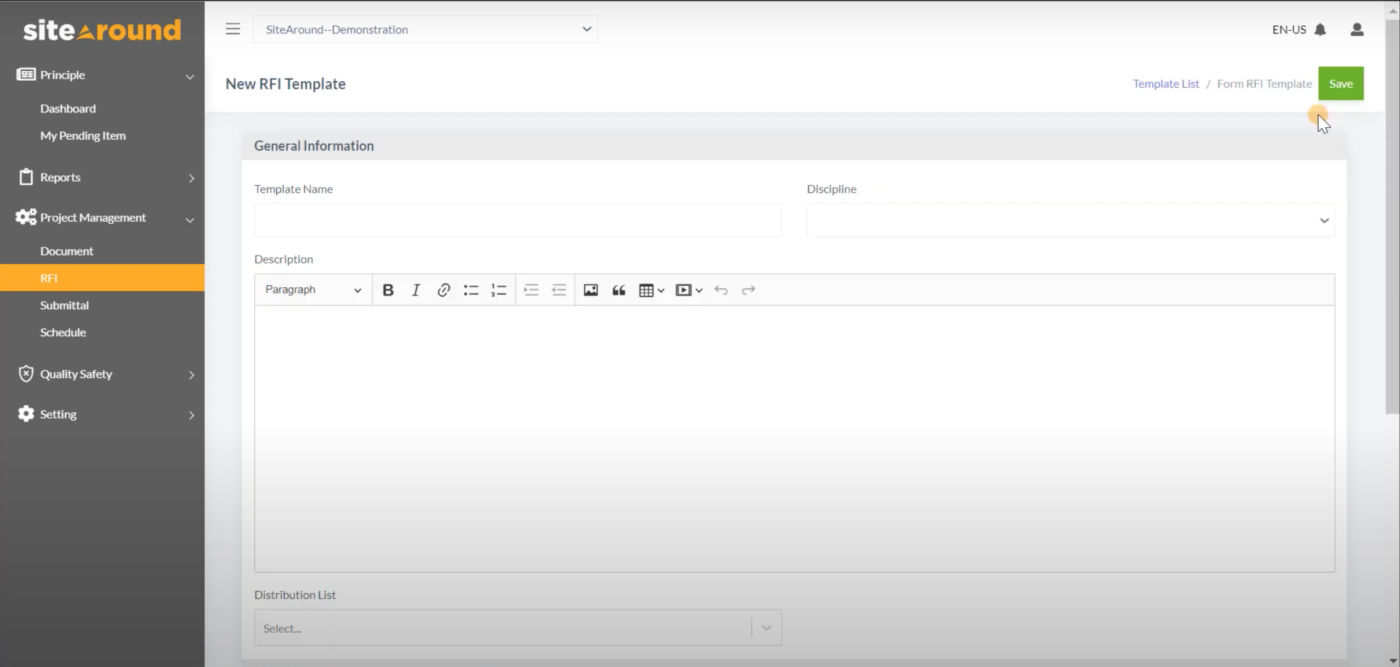The height and width of the screenshot is (667, 1400).
Task: Save the new RFI template
Action: click(x=1341, y=83)
